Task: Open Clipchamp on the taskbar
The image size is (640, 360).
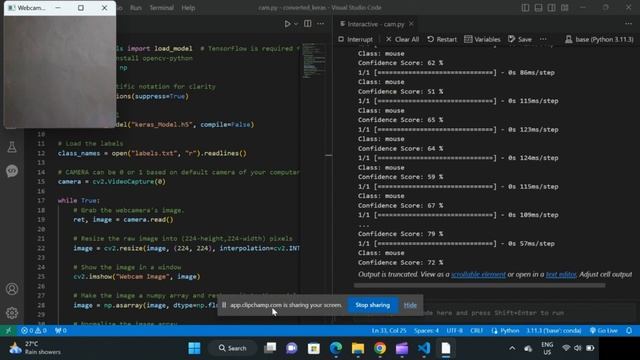Action: pos(402,348)
